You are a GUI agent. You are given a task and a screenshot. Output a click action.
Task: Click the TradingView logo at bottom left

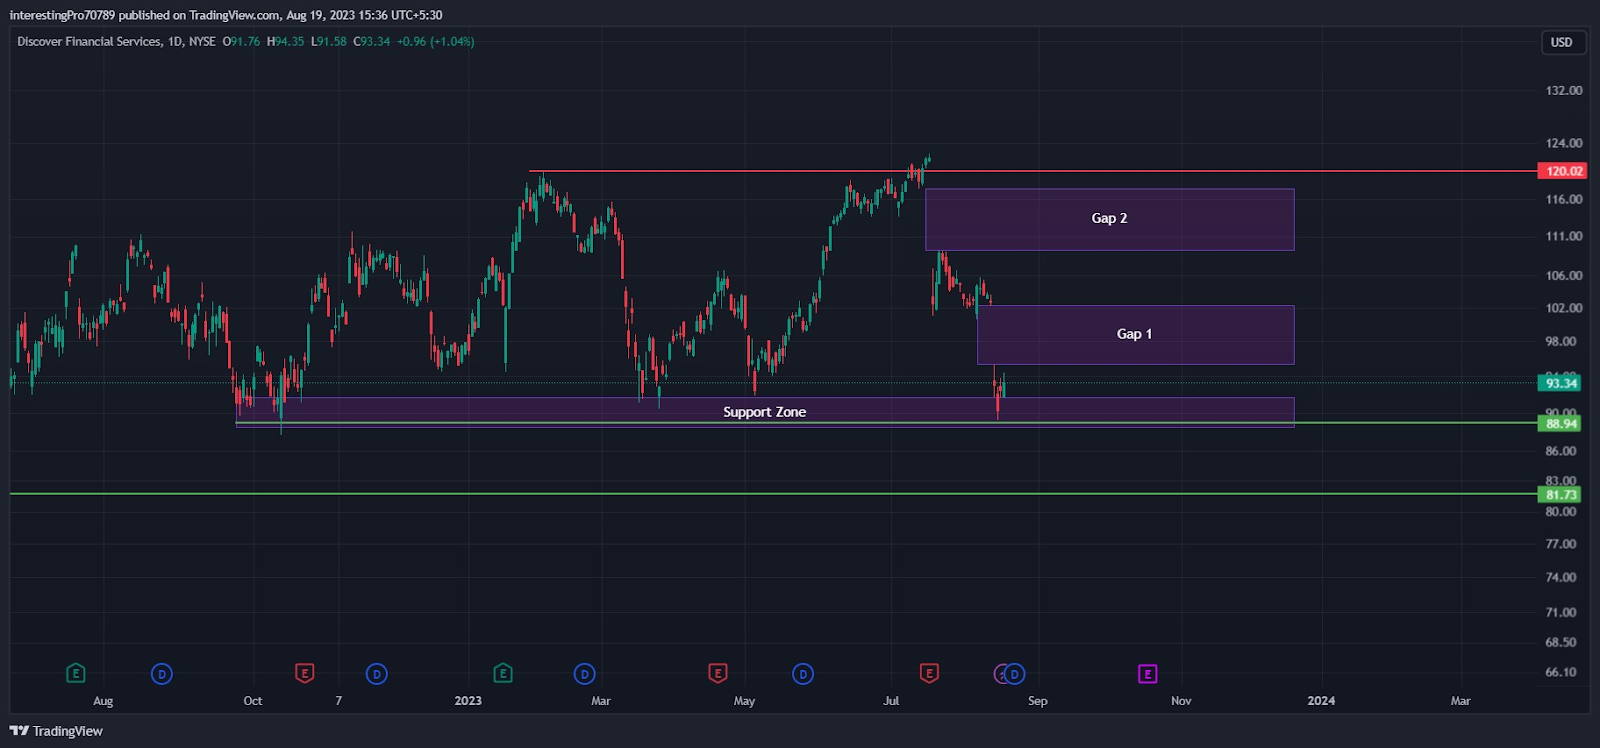(56, 731)
